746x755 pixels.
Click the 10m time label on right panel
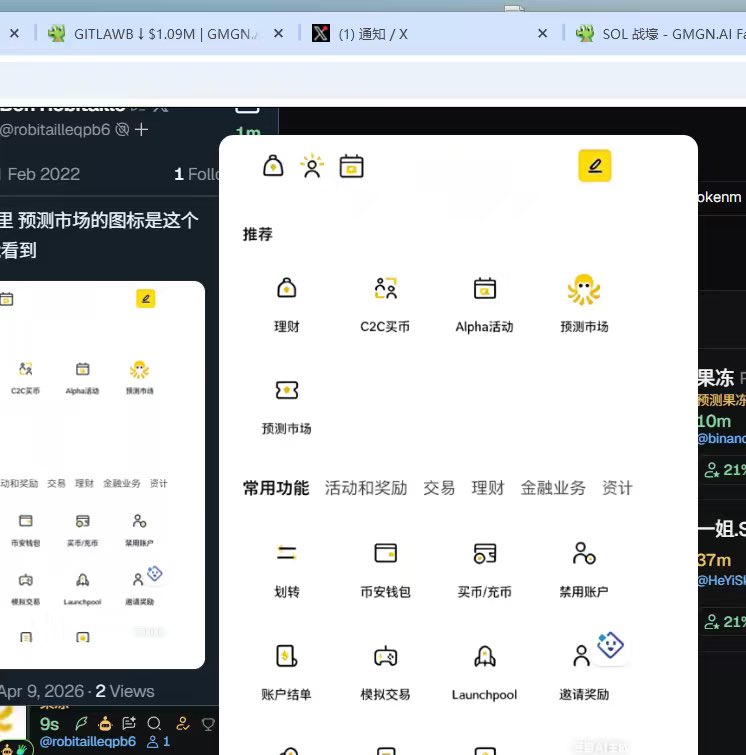pyautogui.click(x=714, y=421)
